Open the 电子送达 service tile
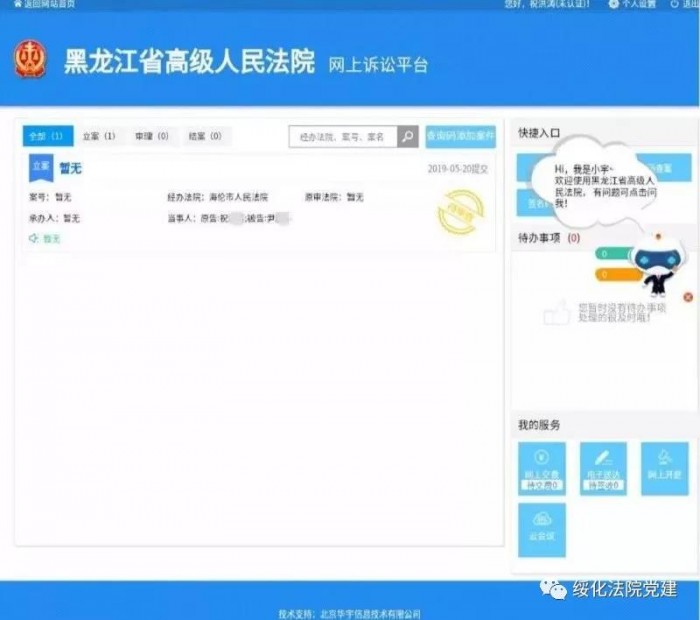Image resolution: width=700 pixels, height=620 pixels. pos(603,469)
